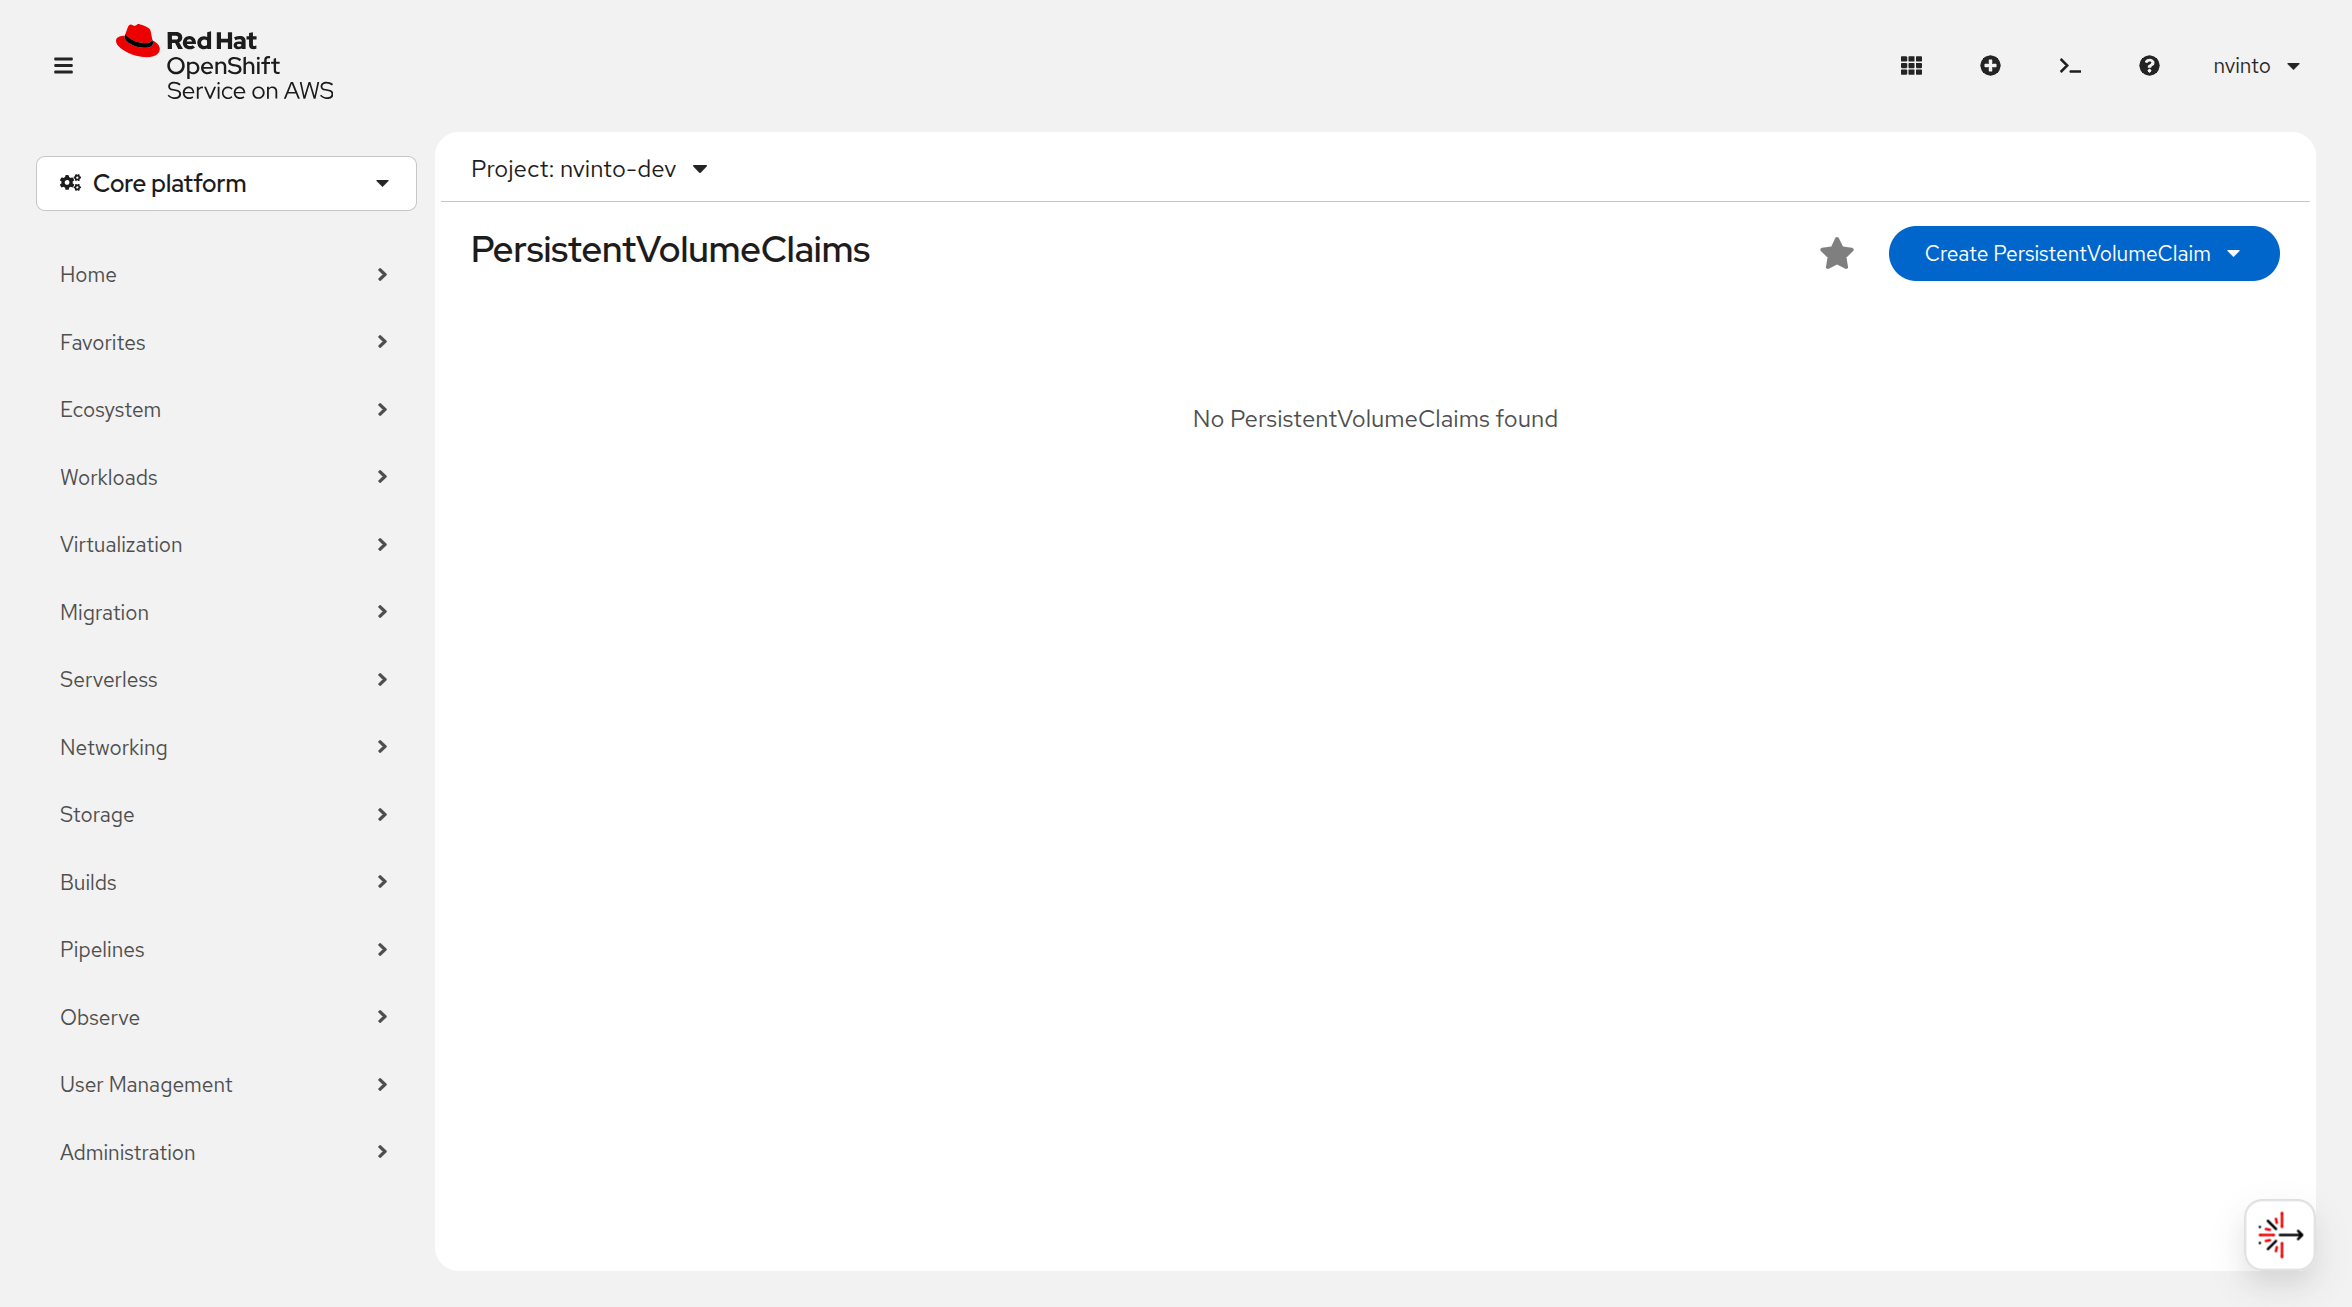Screen dimensions: 2352x1307
Task: Open the help question mark menu
Action: pos(2149,66)
